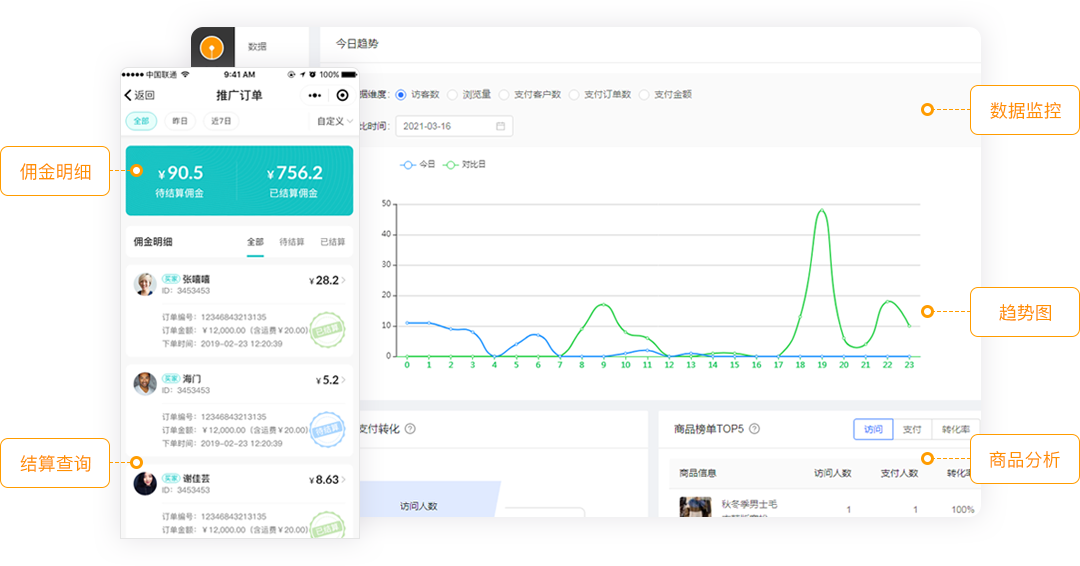Expand 张晴晴 order via the ¥28.2 chevron
The width and height of the screenshot is (1080, 566).
click(345, 281)
